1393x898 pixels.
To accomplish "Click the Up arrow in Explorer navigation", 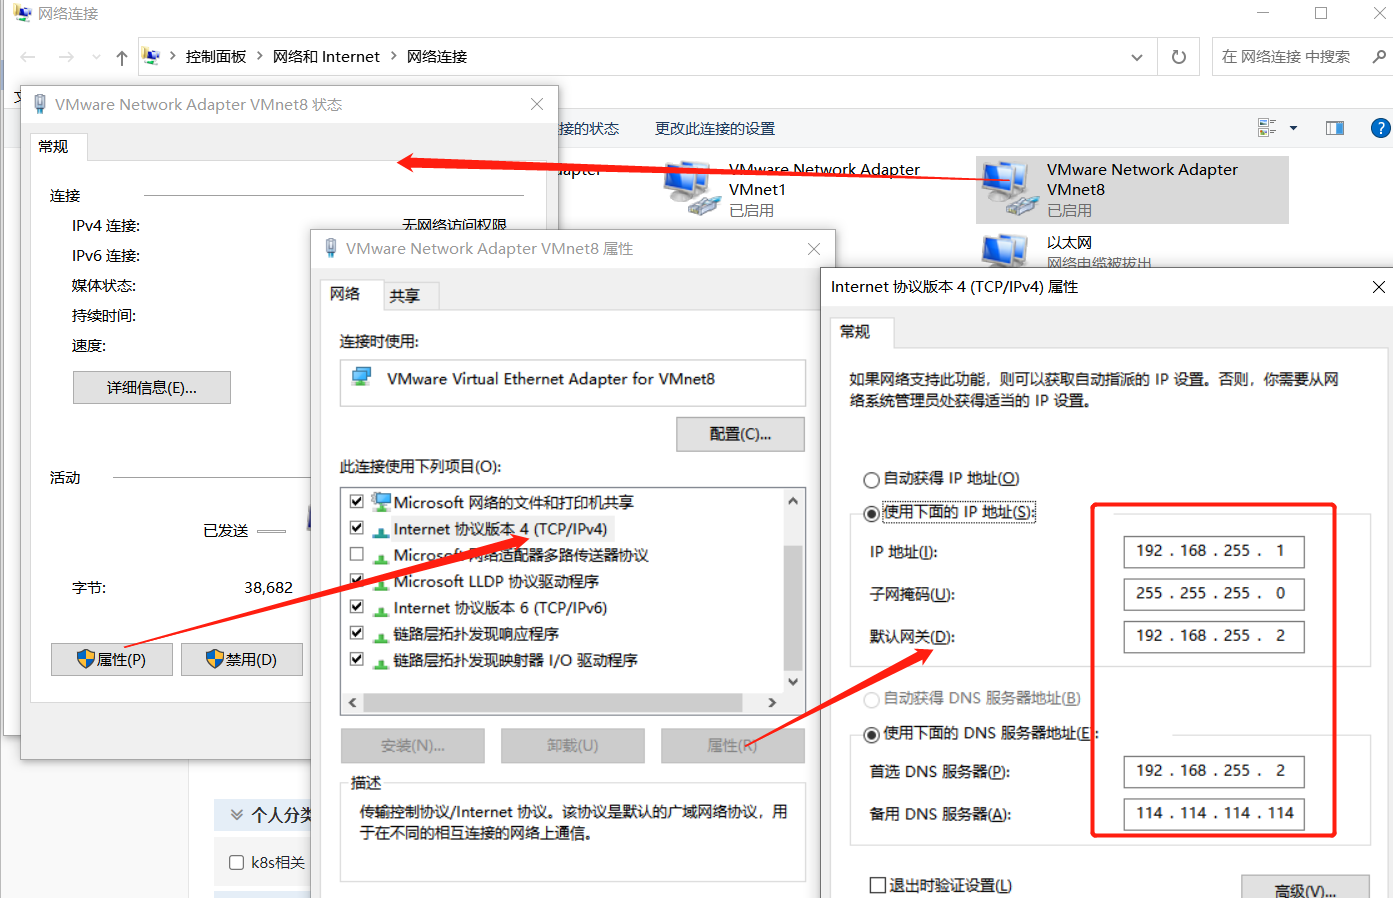I will [x=122, y=57].
